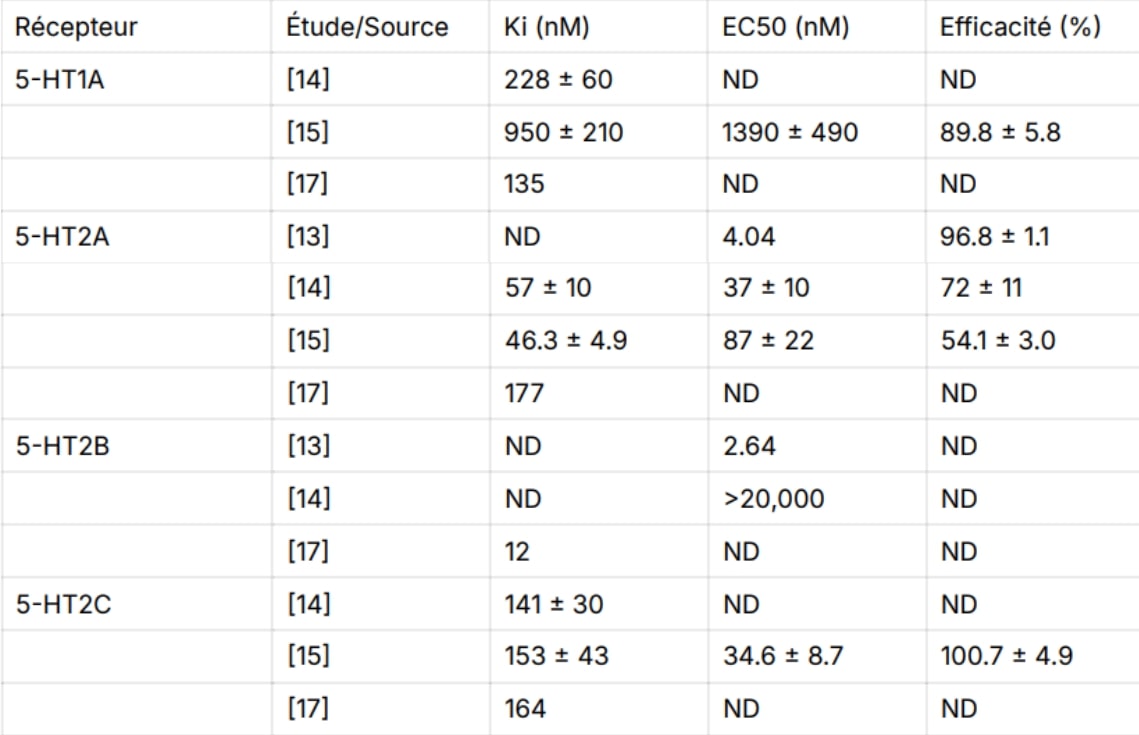This screenshot has width=1139, height=735.
Task: Click the efficacy value 89.8 ± 5.8
Action: pyautogui.click(x=984, y=132)
